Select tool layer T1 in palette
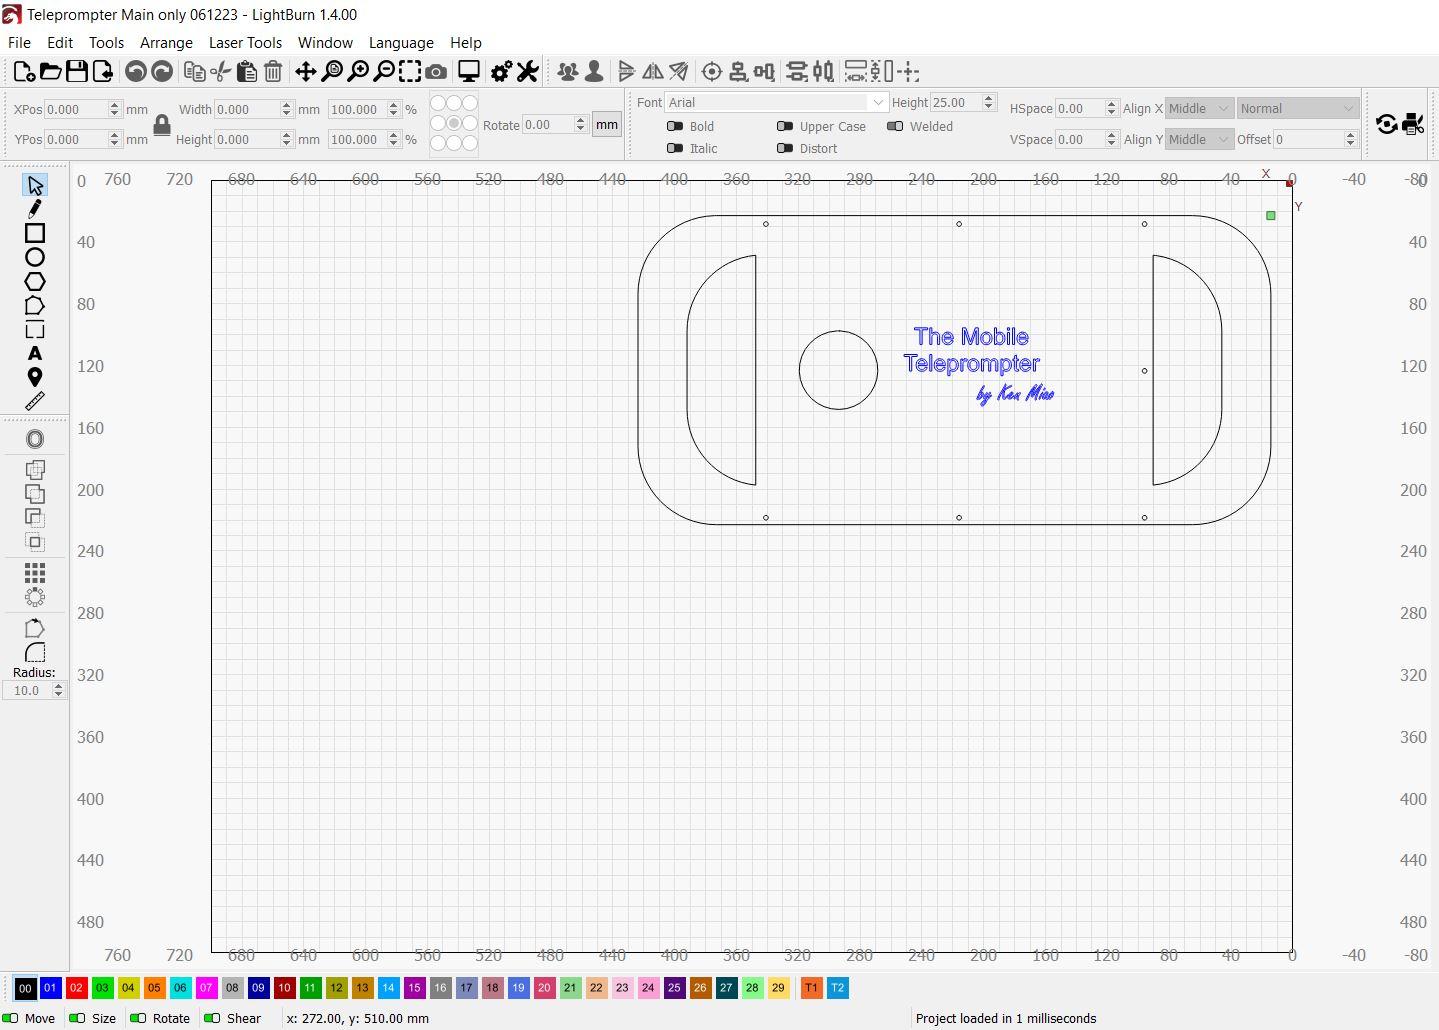The width and height of the screenshot is (1439, 1030). click(811, 988)
